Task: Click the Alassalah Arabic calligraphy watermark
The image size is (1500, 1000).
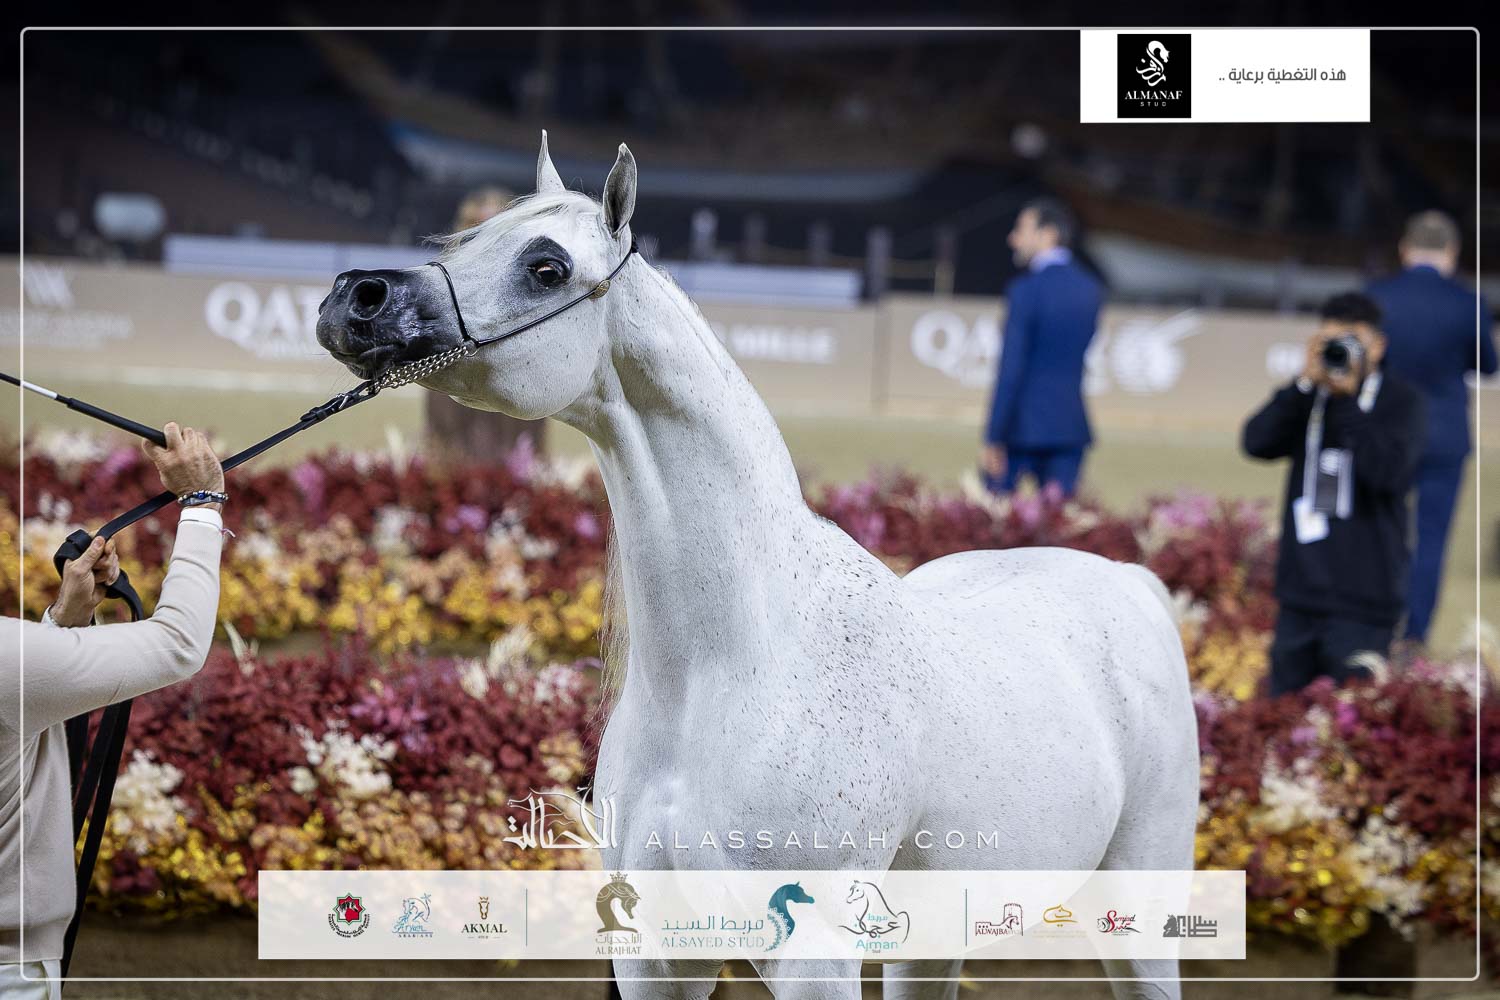Action: point(562,822)
